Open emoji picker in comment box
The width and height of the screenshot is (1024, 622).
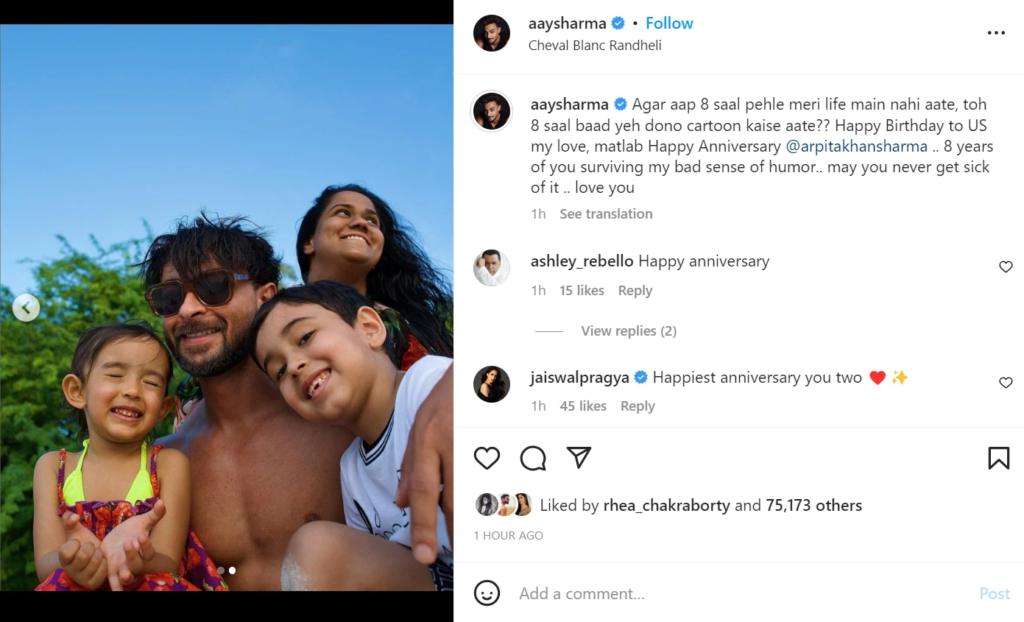coord(487,593)
